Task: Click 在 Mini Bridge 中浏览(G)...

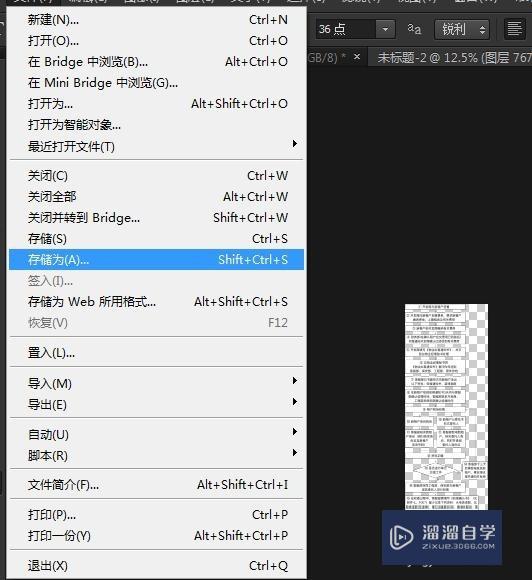Action: [x=156, y=83]
